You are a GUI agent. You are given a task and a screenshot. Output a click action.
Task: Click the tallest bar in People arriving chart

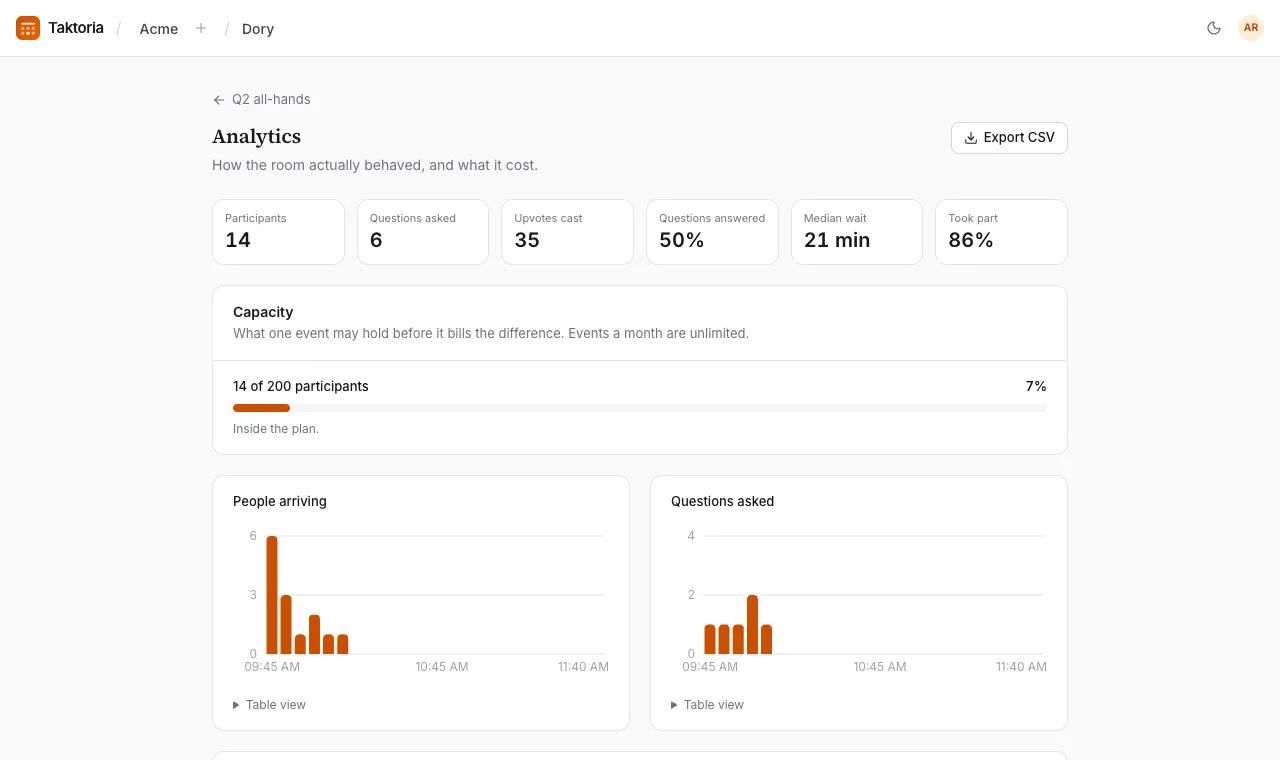click(x=272, y=595)
